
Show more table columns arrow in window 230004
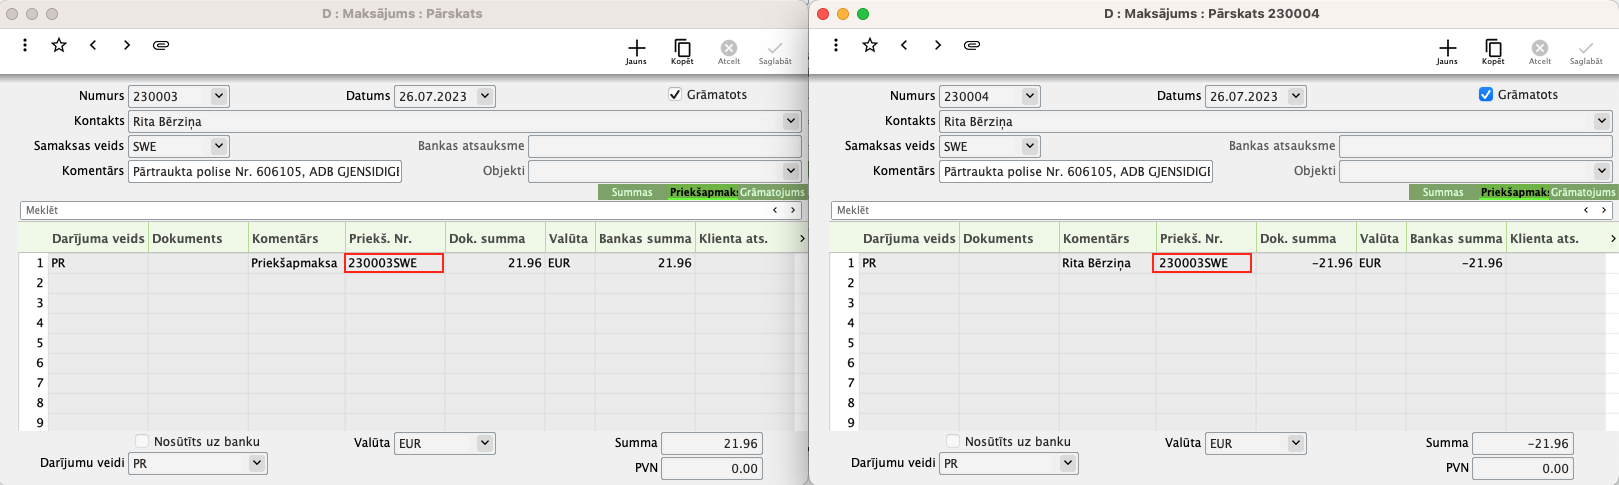(1612, 238)
